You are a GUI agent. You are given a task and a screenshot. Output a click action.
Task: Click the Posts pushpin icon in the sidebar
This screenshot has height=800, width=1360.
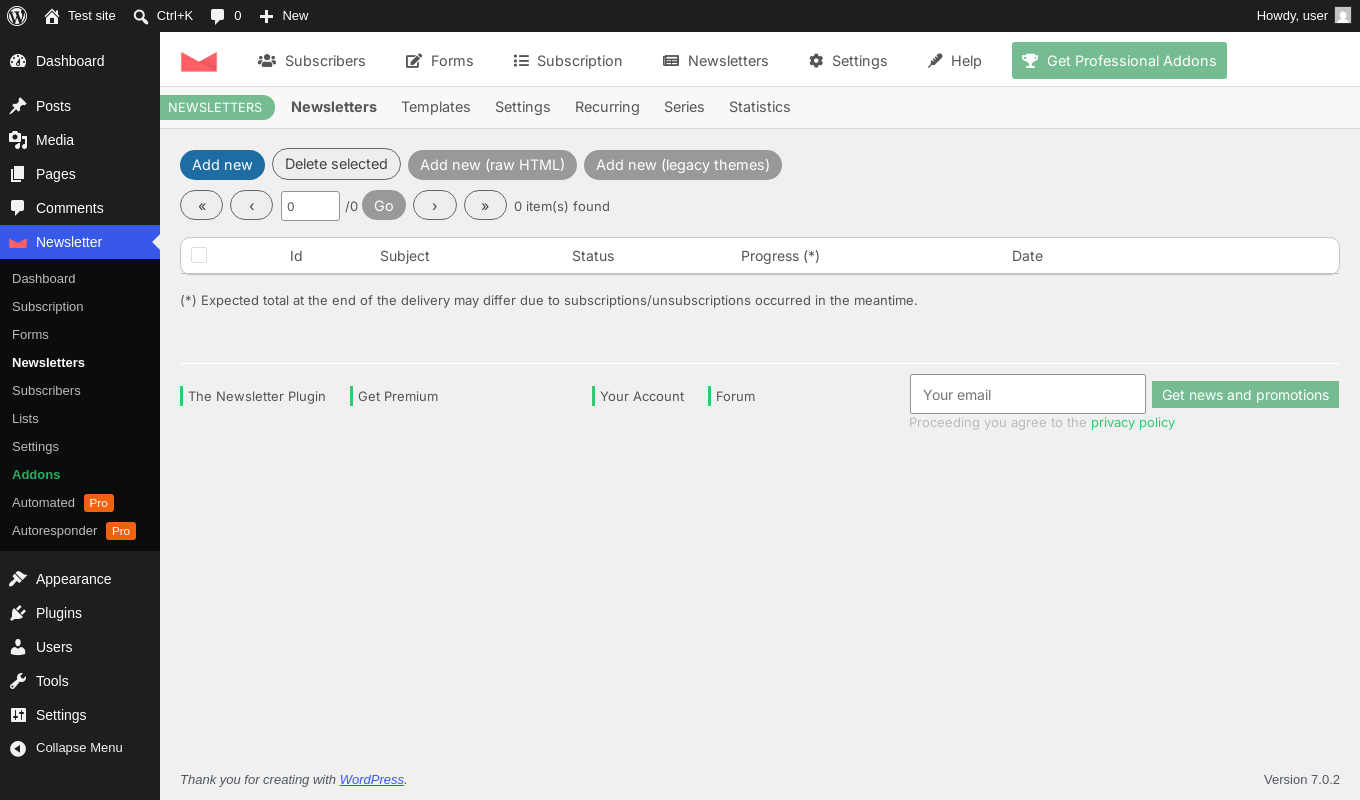click(18, 106)
